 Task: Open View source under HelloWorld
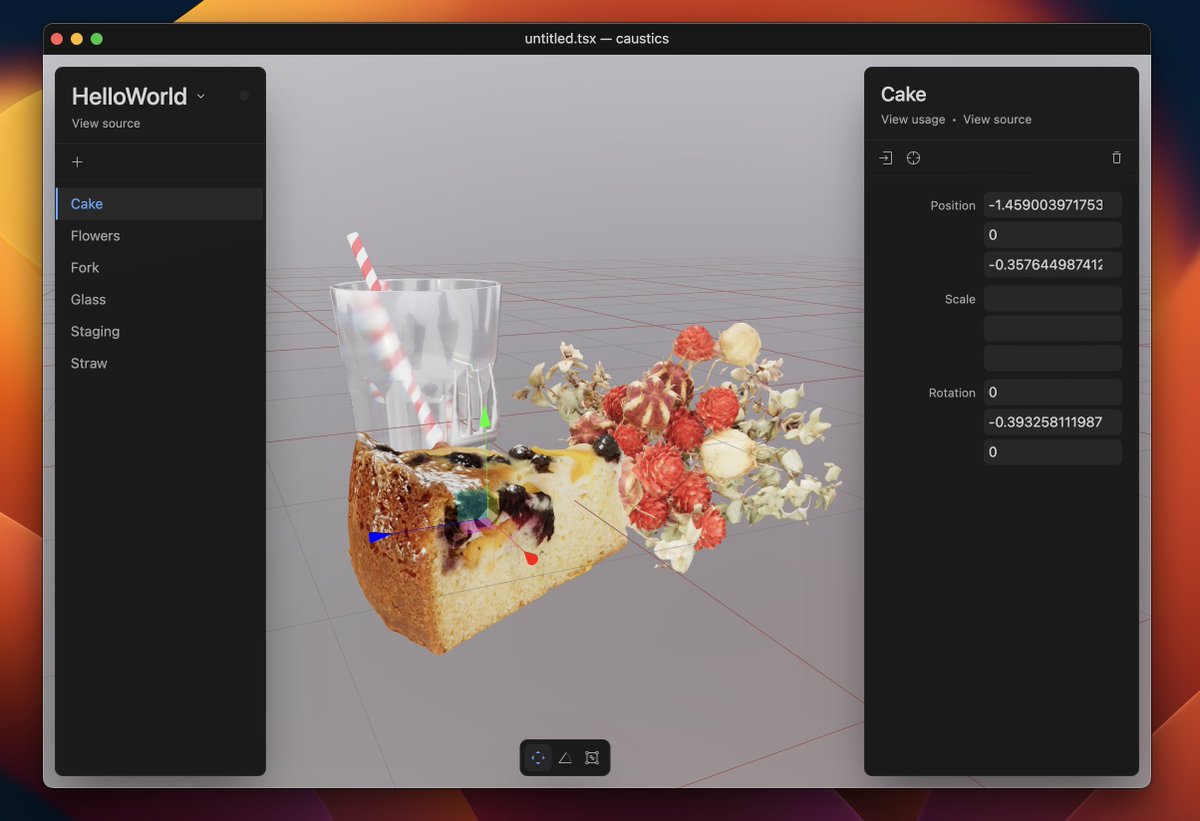106,123
